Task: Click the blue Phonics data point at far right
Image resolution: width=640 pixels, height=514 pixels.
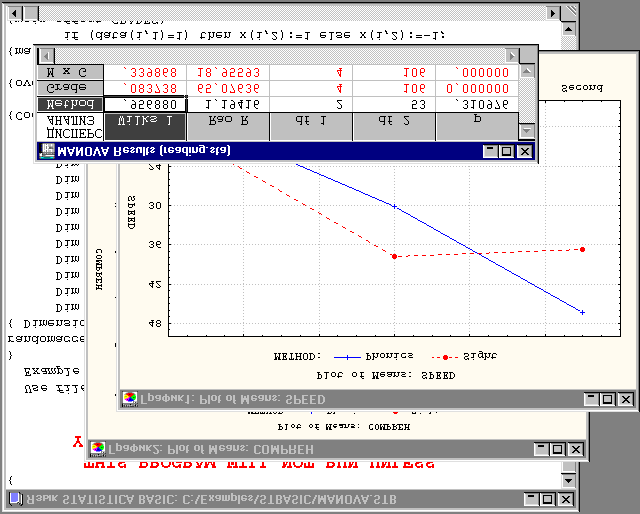Action: point(582,312)
